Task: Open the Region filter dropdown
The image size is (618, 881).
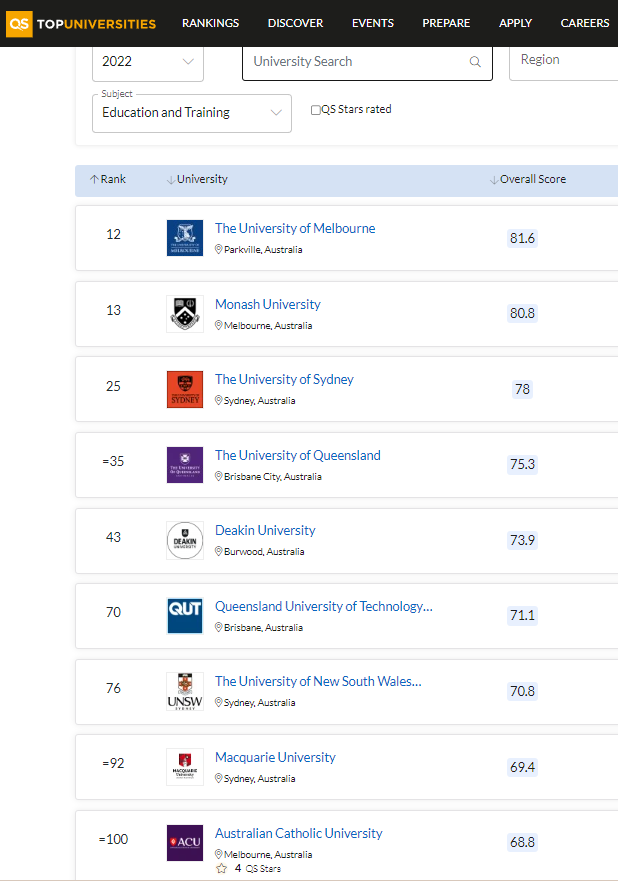Action: point(564,62)
